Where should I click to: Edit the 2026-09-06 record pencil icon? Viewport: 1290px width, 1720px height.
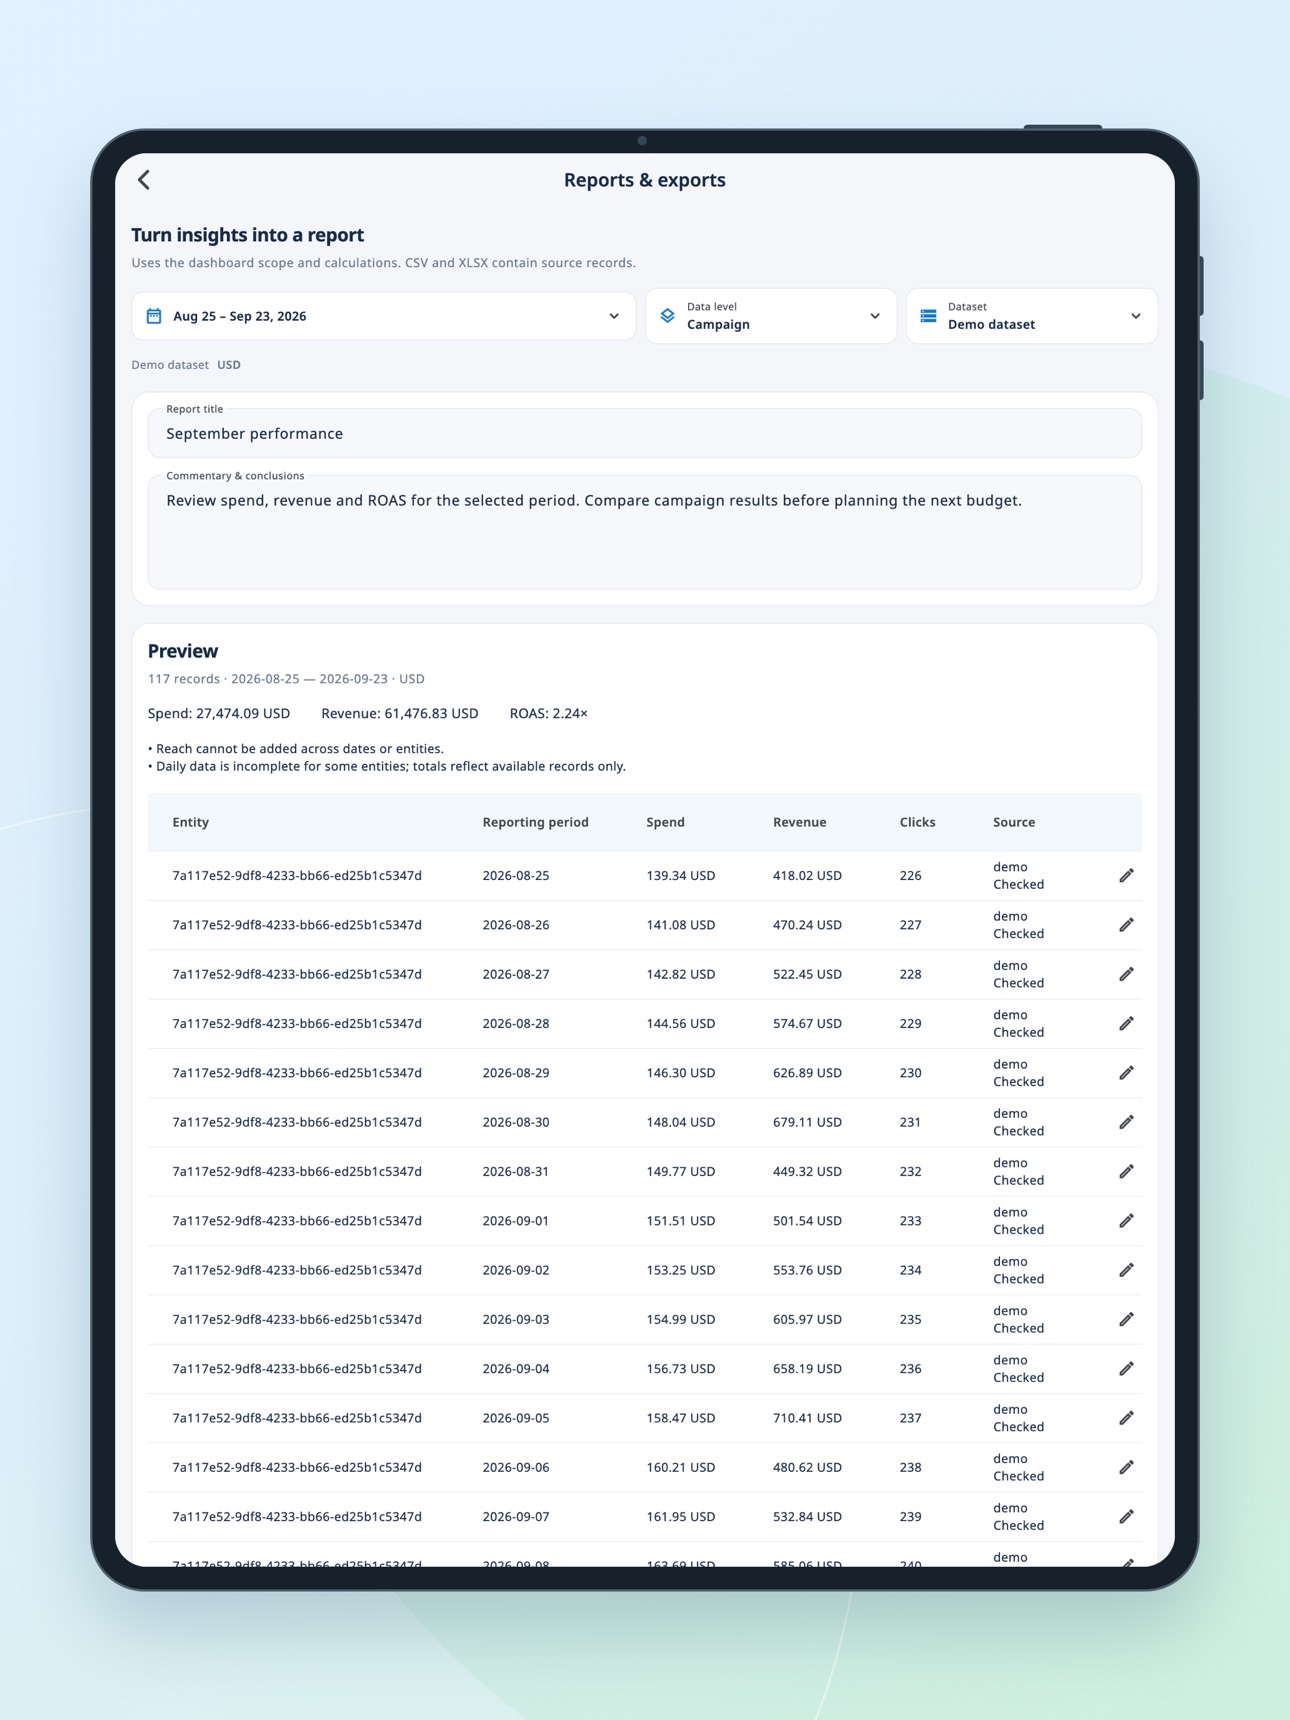tap(1126, 1468)
